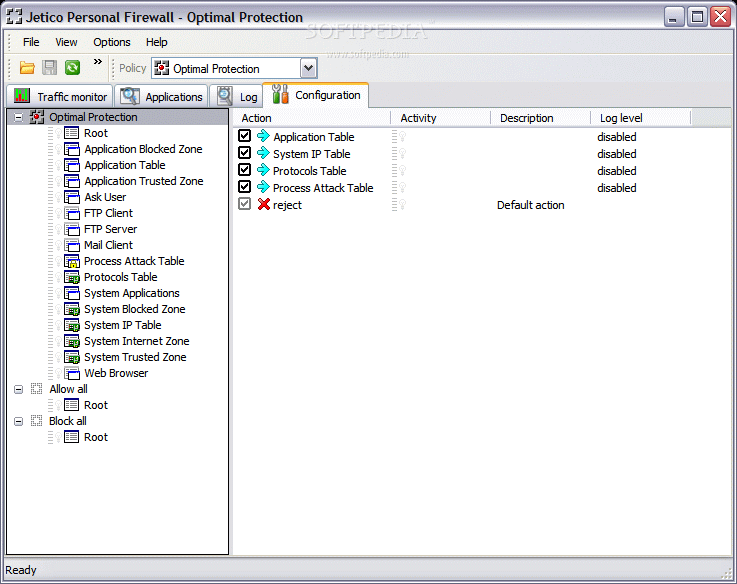This screenshot has height=584, width=737.
Task: Click the System Internet Zone icon
Action: (71, 341)
